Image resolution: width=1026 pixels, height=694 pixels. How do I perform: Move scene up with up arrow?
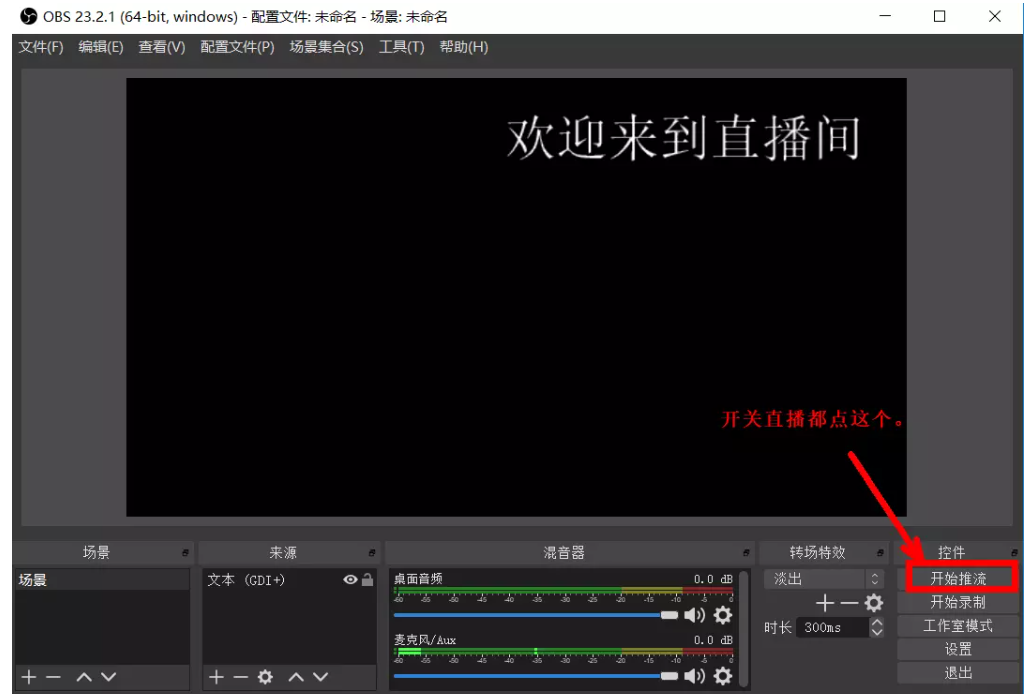pos(84,677)
